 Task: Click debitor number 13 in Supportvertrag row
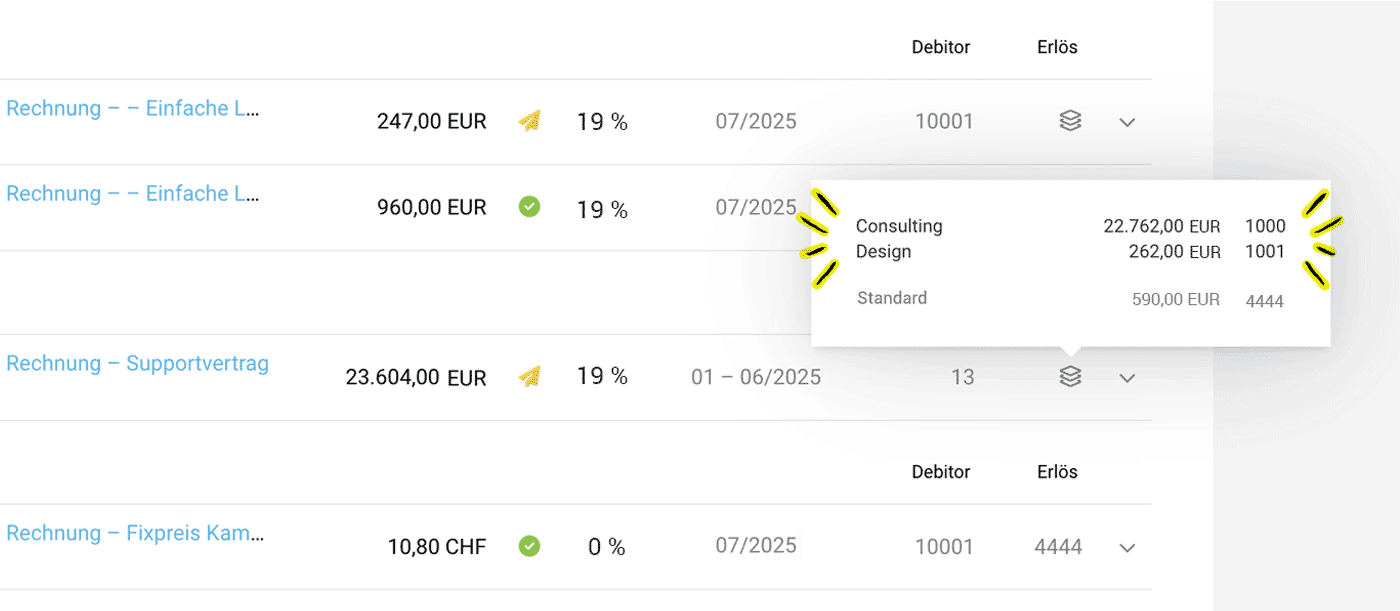[x=962, y=377]
